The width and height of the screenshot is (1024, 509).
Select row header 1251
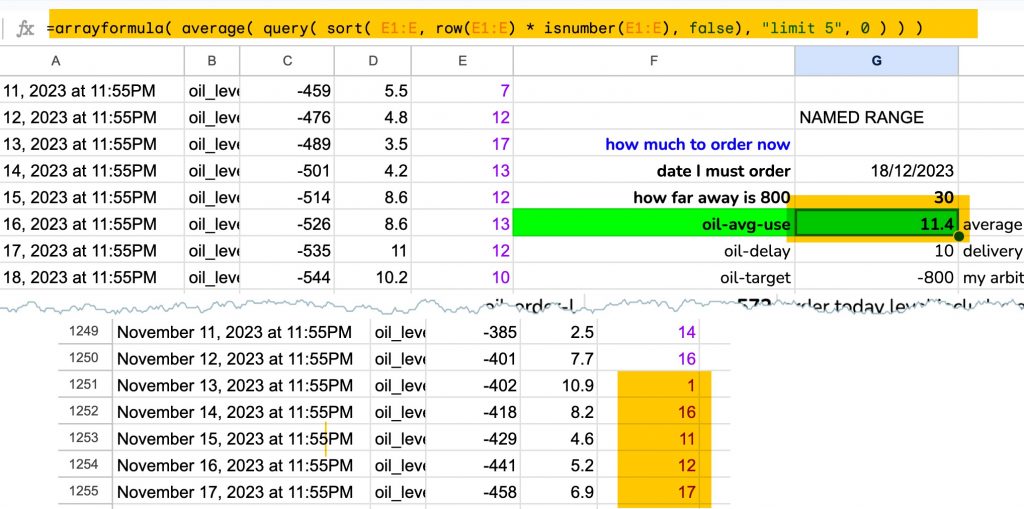coord(85,385)
